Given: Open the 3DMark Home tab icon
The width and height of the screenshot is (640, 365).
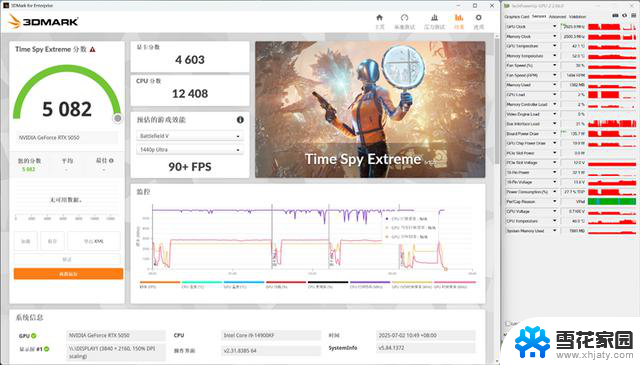Looking at the screenshot, I should point(379,18).
